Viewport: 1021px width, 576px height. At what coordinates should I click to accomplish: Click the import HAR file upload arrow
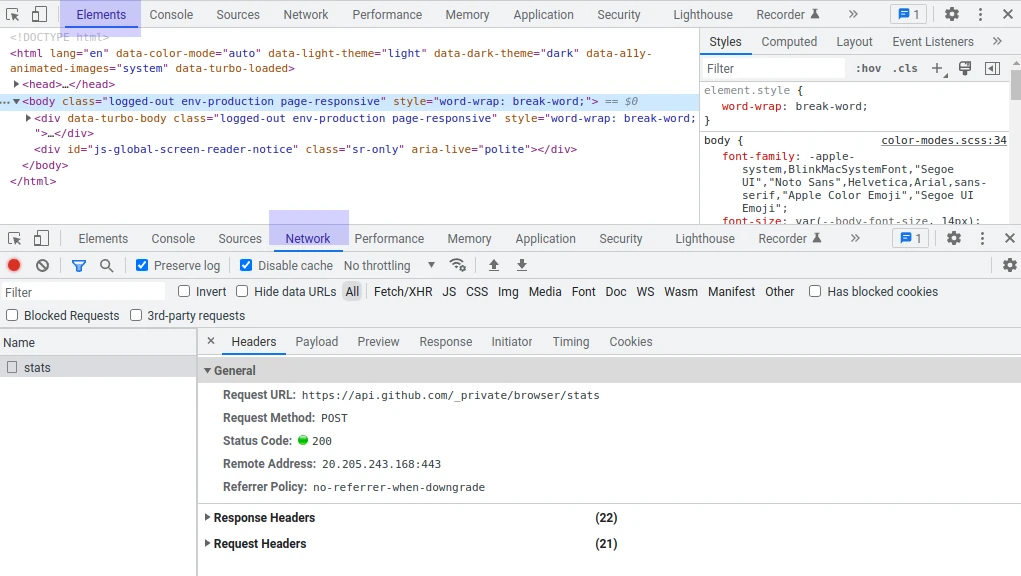click(x=493, y=265)
